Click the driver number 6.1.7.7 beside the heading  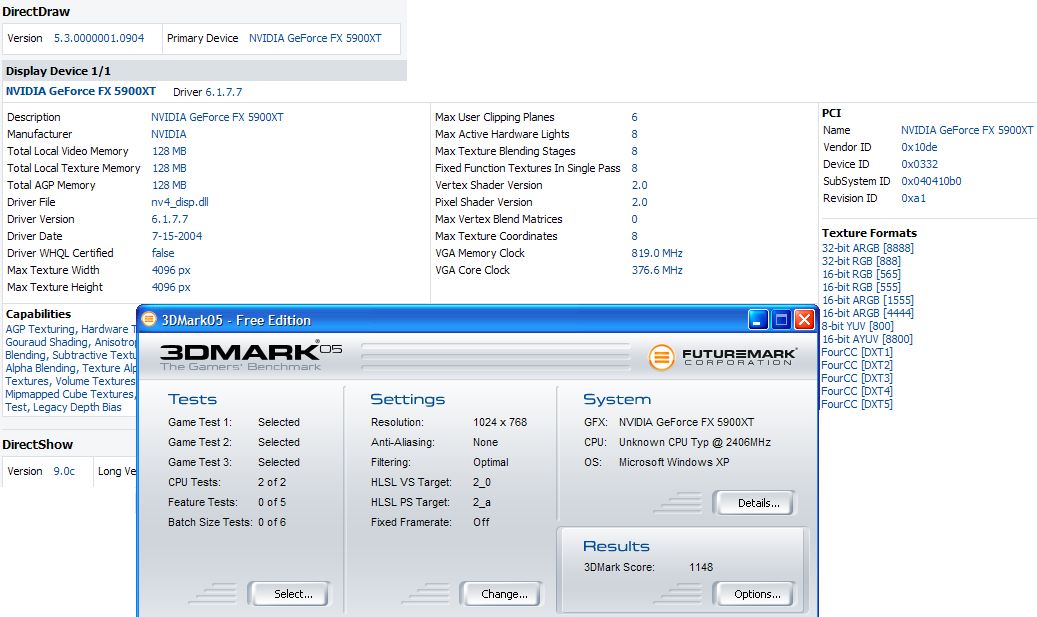[x=224, y=92]
